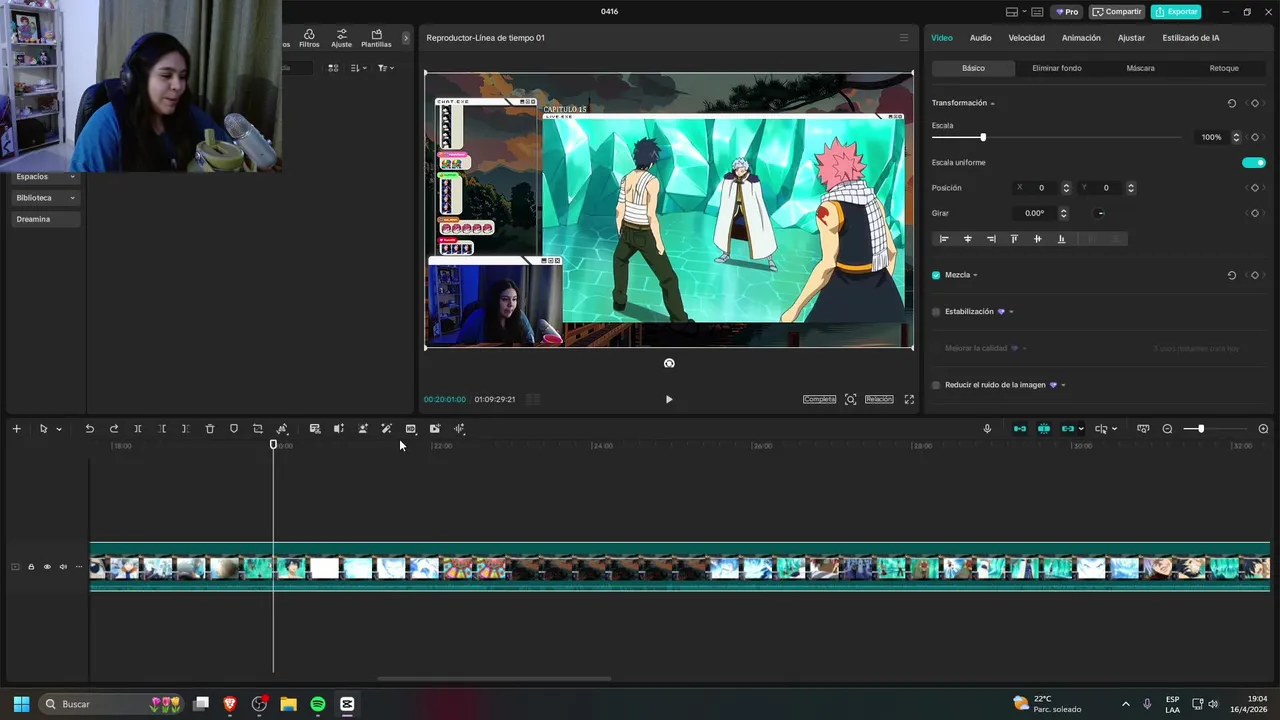
Task: Expand the Estabilización options arrow
Action: pos(1011,312)
